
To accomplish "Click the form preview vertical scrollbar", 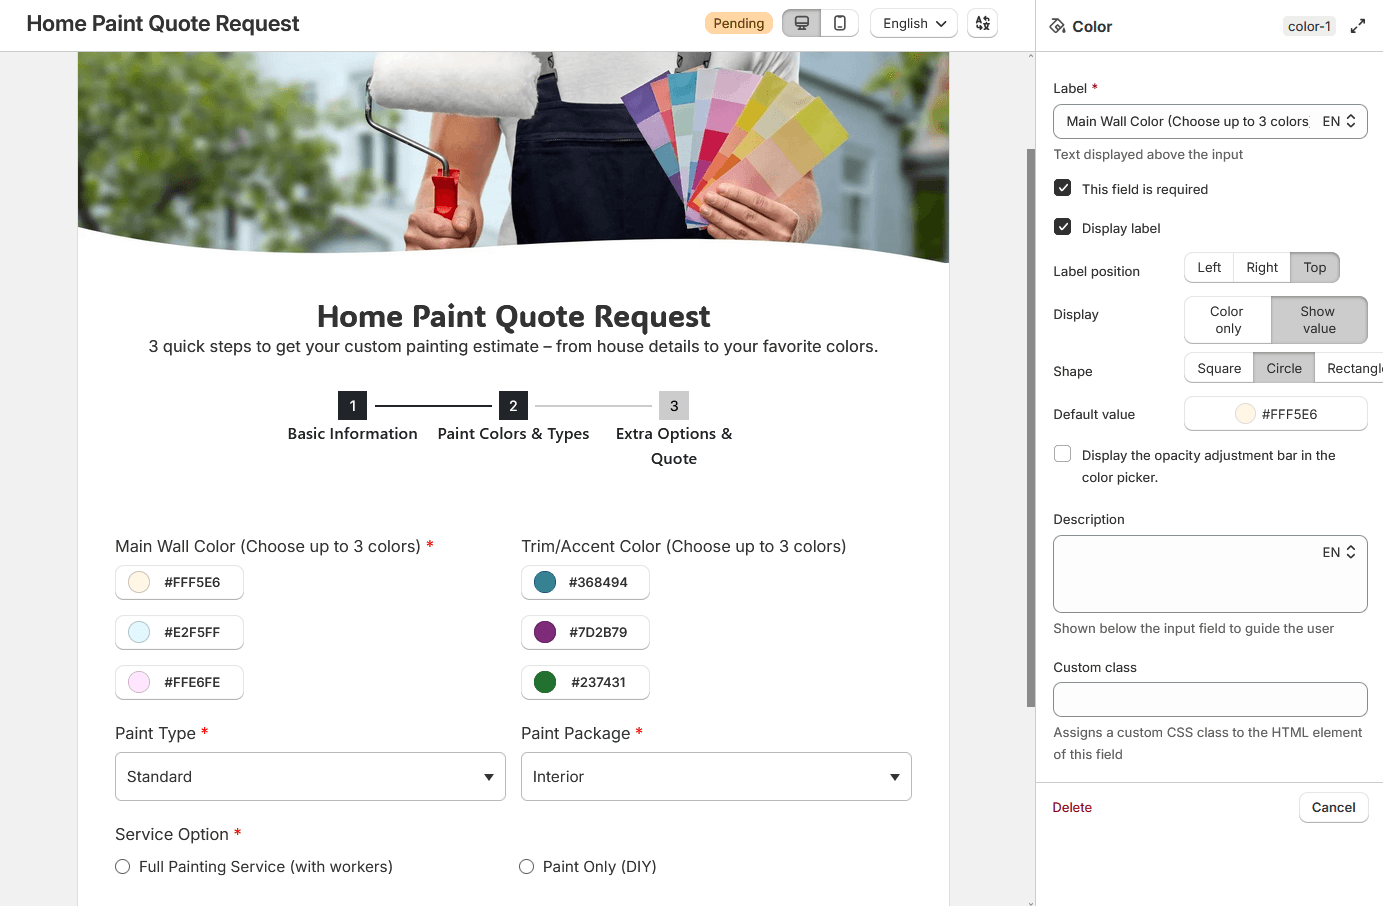I will (x=1031, y=428).
